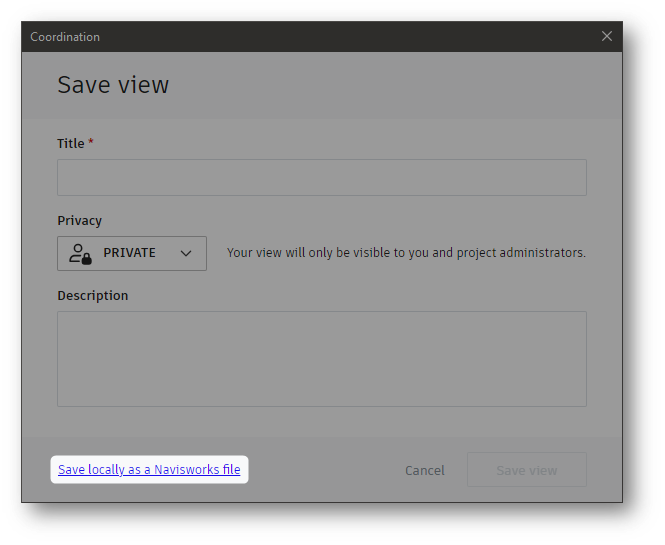The image size is (665, 545).
Task: Click into the Title input field
Action: (x=322, y=177)
